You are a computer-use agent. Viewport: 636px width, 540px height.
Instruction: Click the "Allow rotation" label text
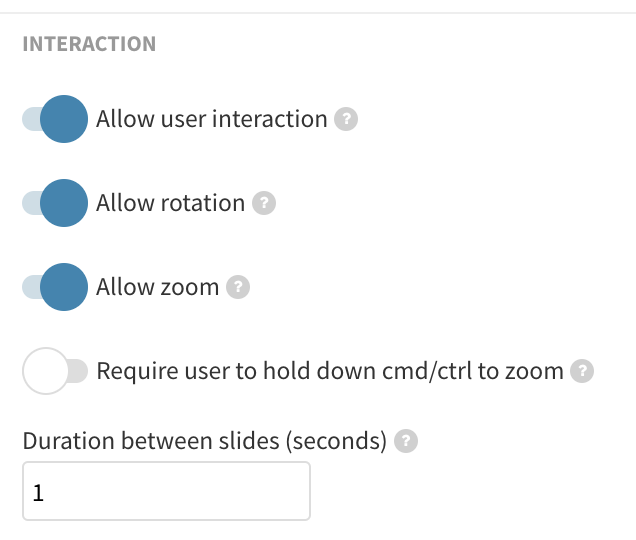(170, 204)
